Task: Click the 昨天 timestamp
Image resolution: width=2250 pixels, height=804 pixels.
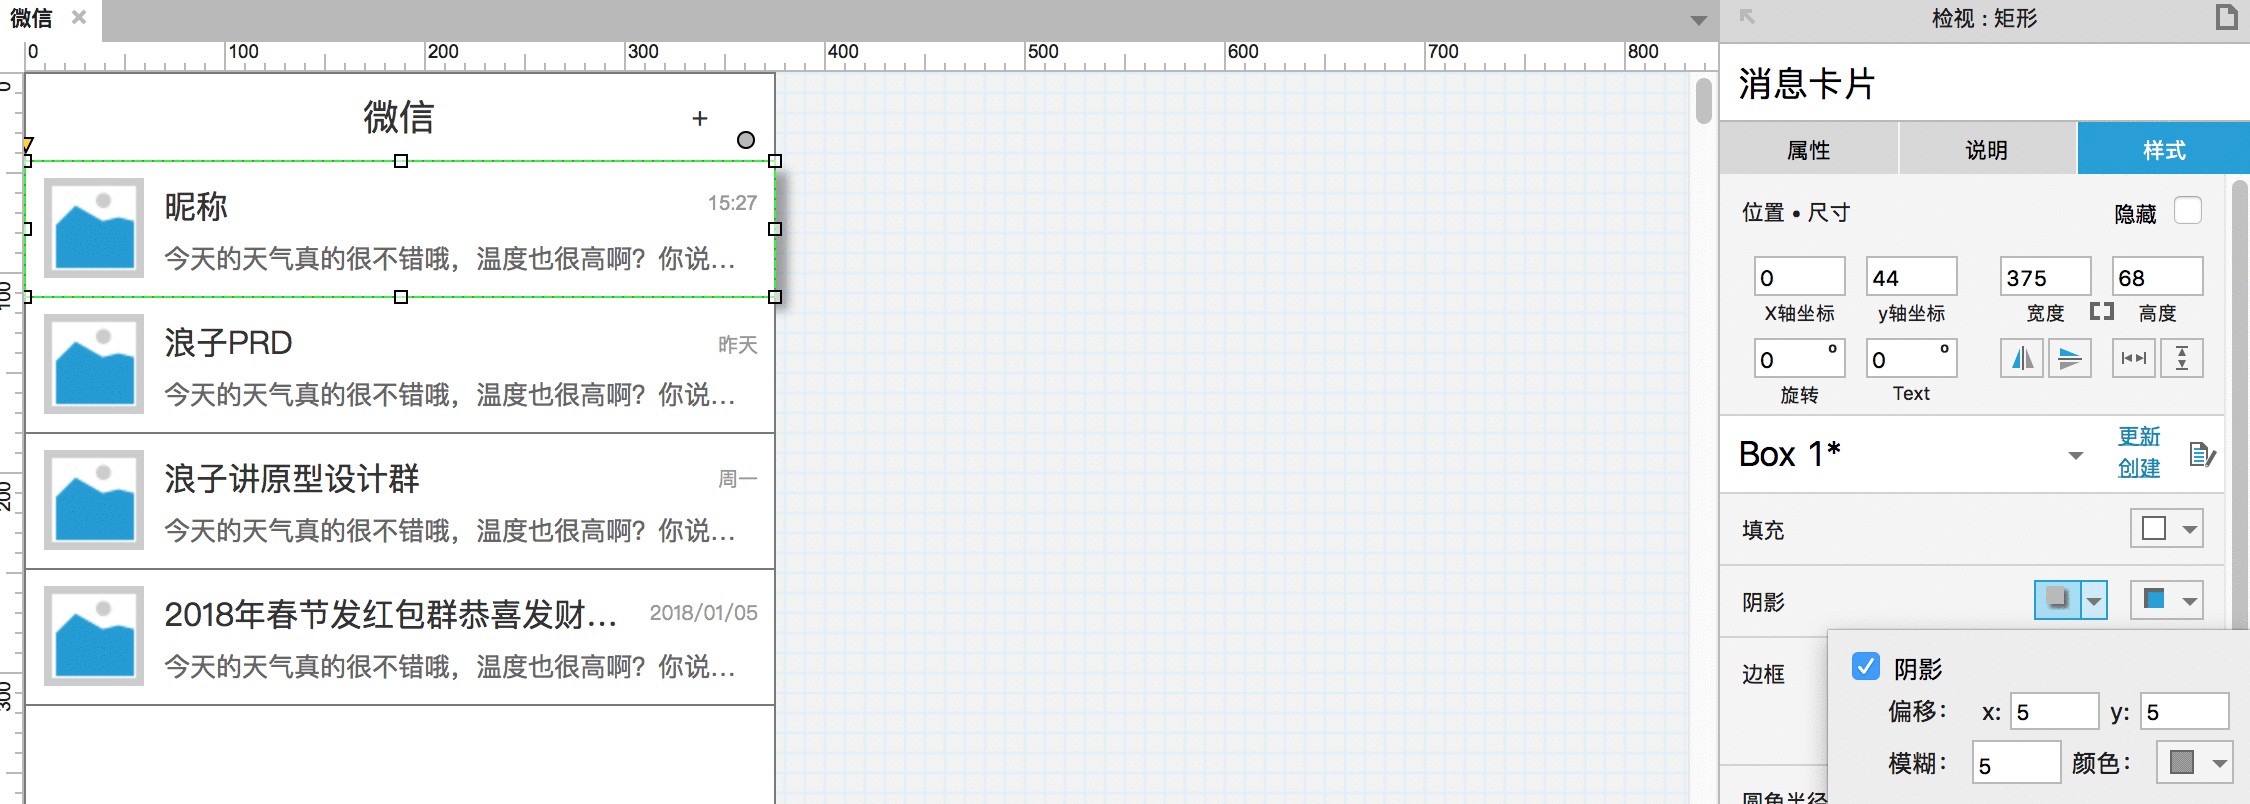Action: (738, 345)
